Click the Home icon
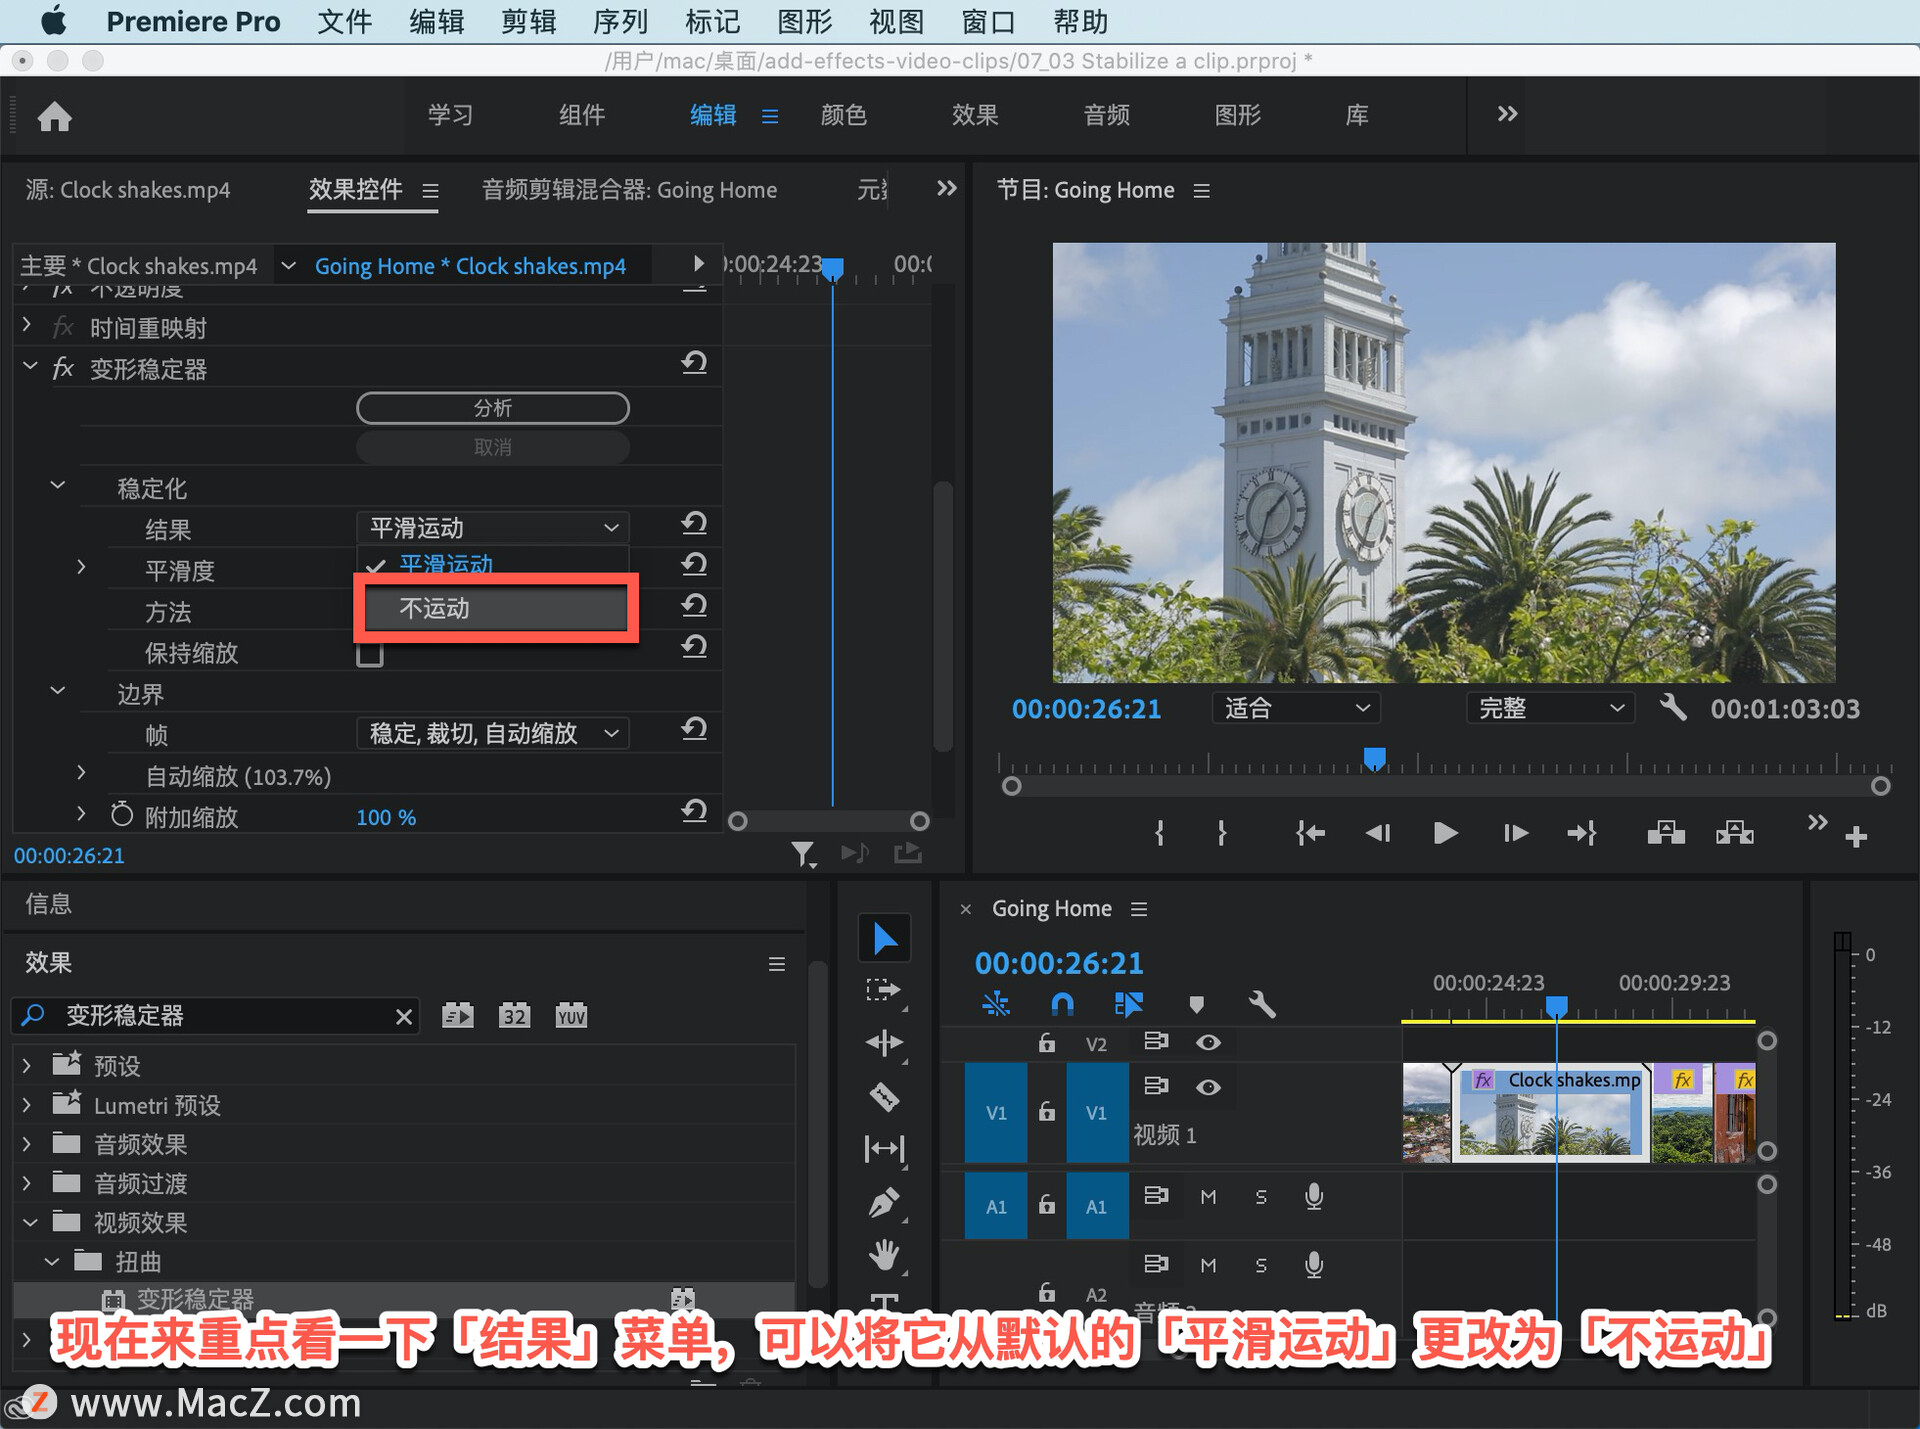Image resolution: width=1920 pixels, height=1429 pixels. 55,117
